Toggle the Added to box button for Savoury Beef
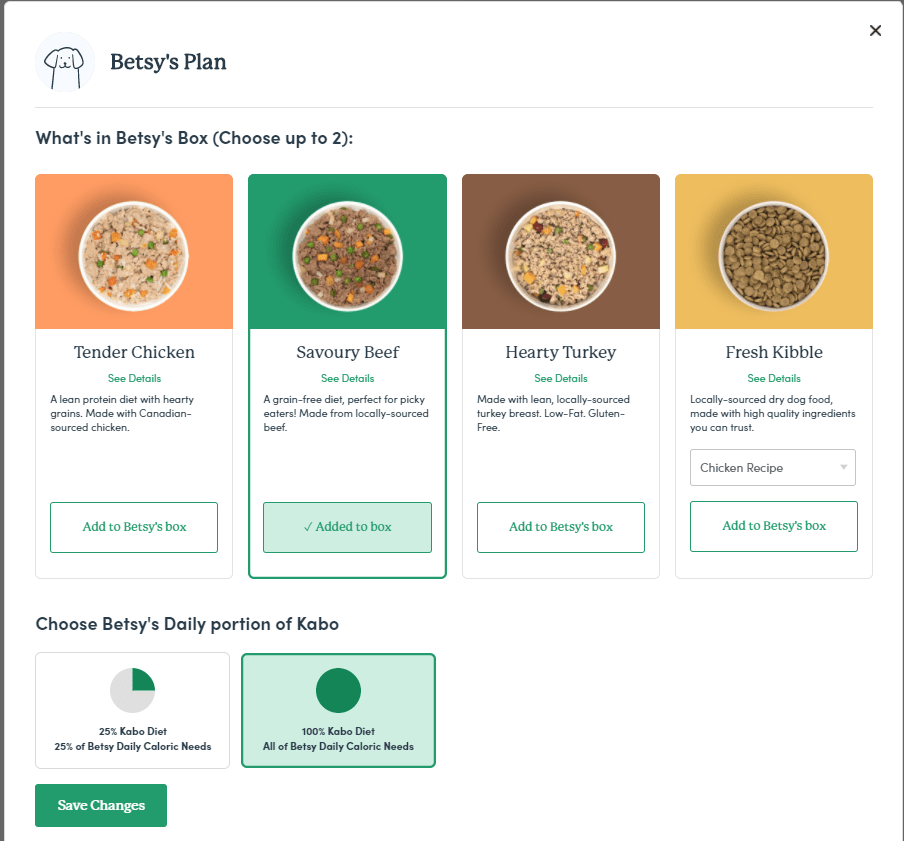Viewport: 904px width, 841px height. (347, 527)
